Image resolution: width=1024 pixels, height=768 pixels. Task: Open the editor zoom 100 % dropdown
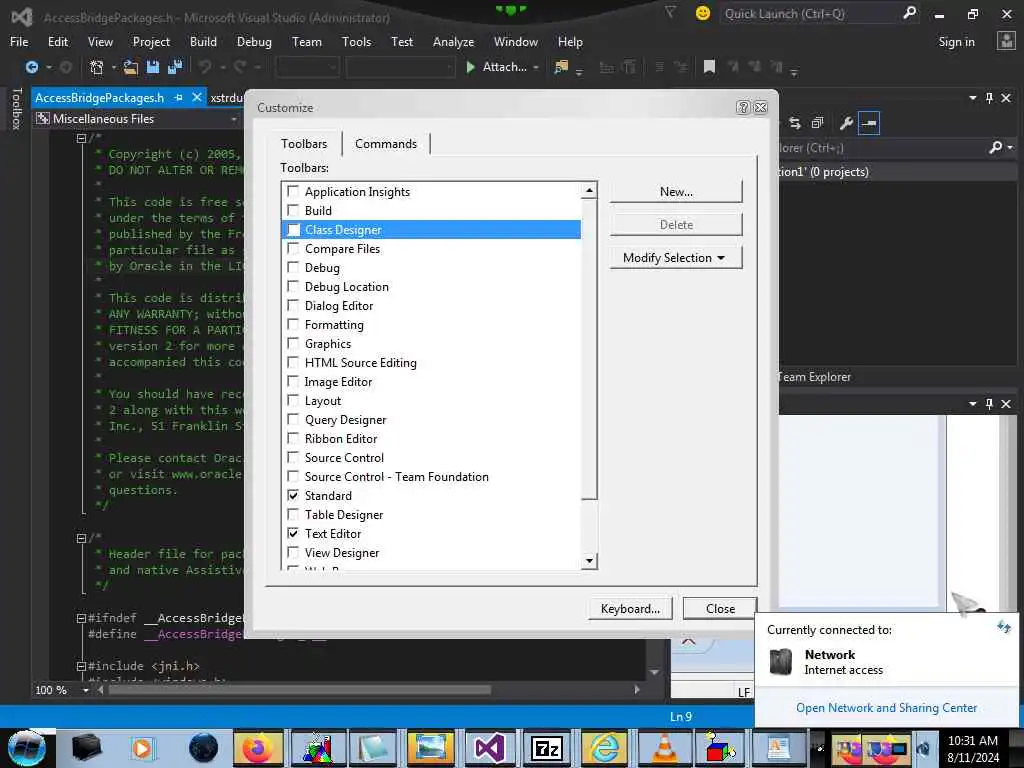click(86, 690)
